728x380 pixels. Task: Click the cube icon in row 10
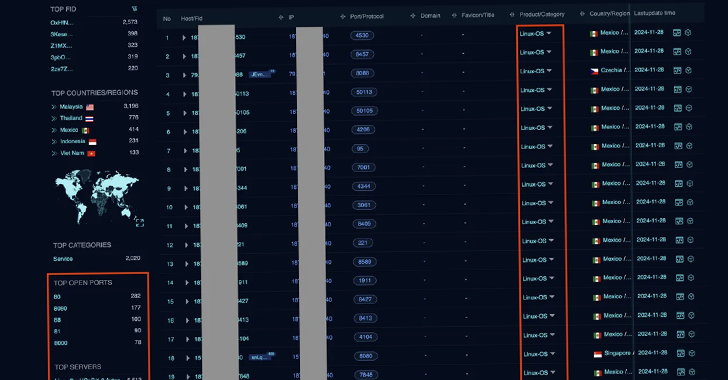click(x=690, y=202)
